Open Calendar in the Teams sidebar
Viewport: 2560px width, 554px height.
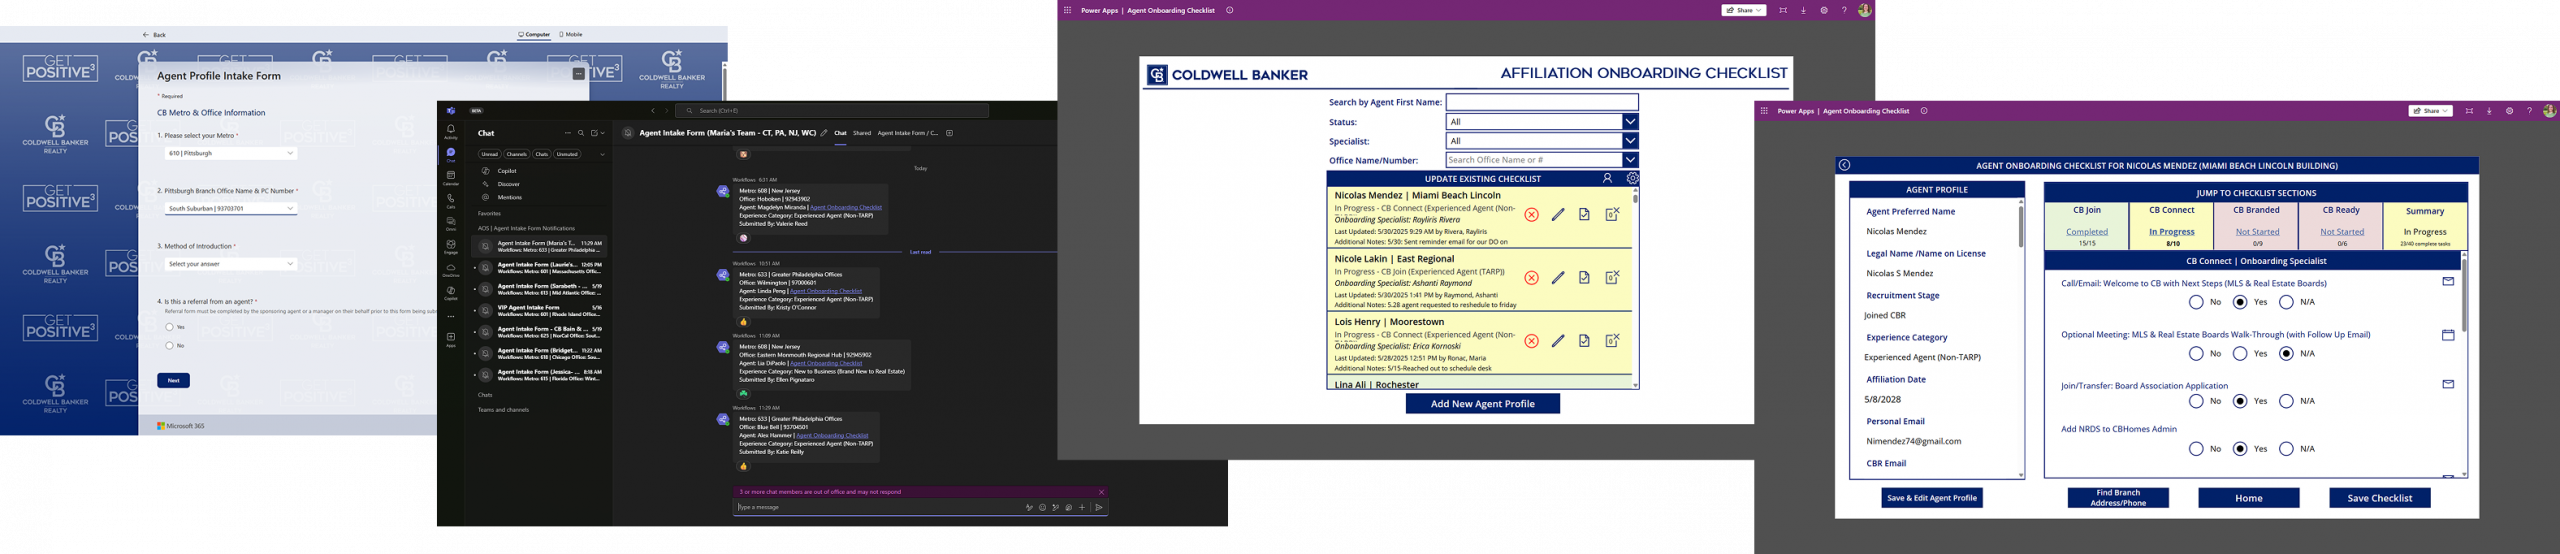[451, 177]
